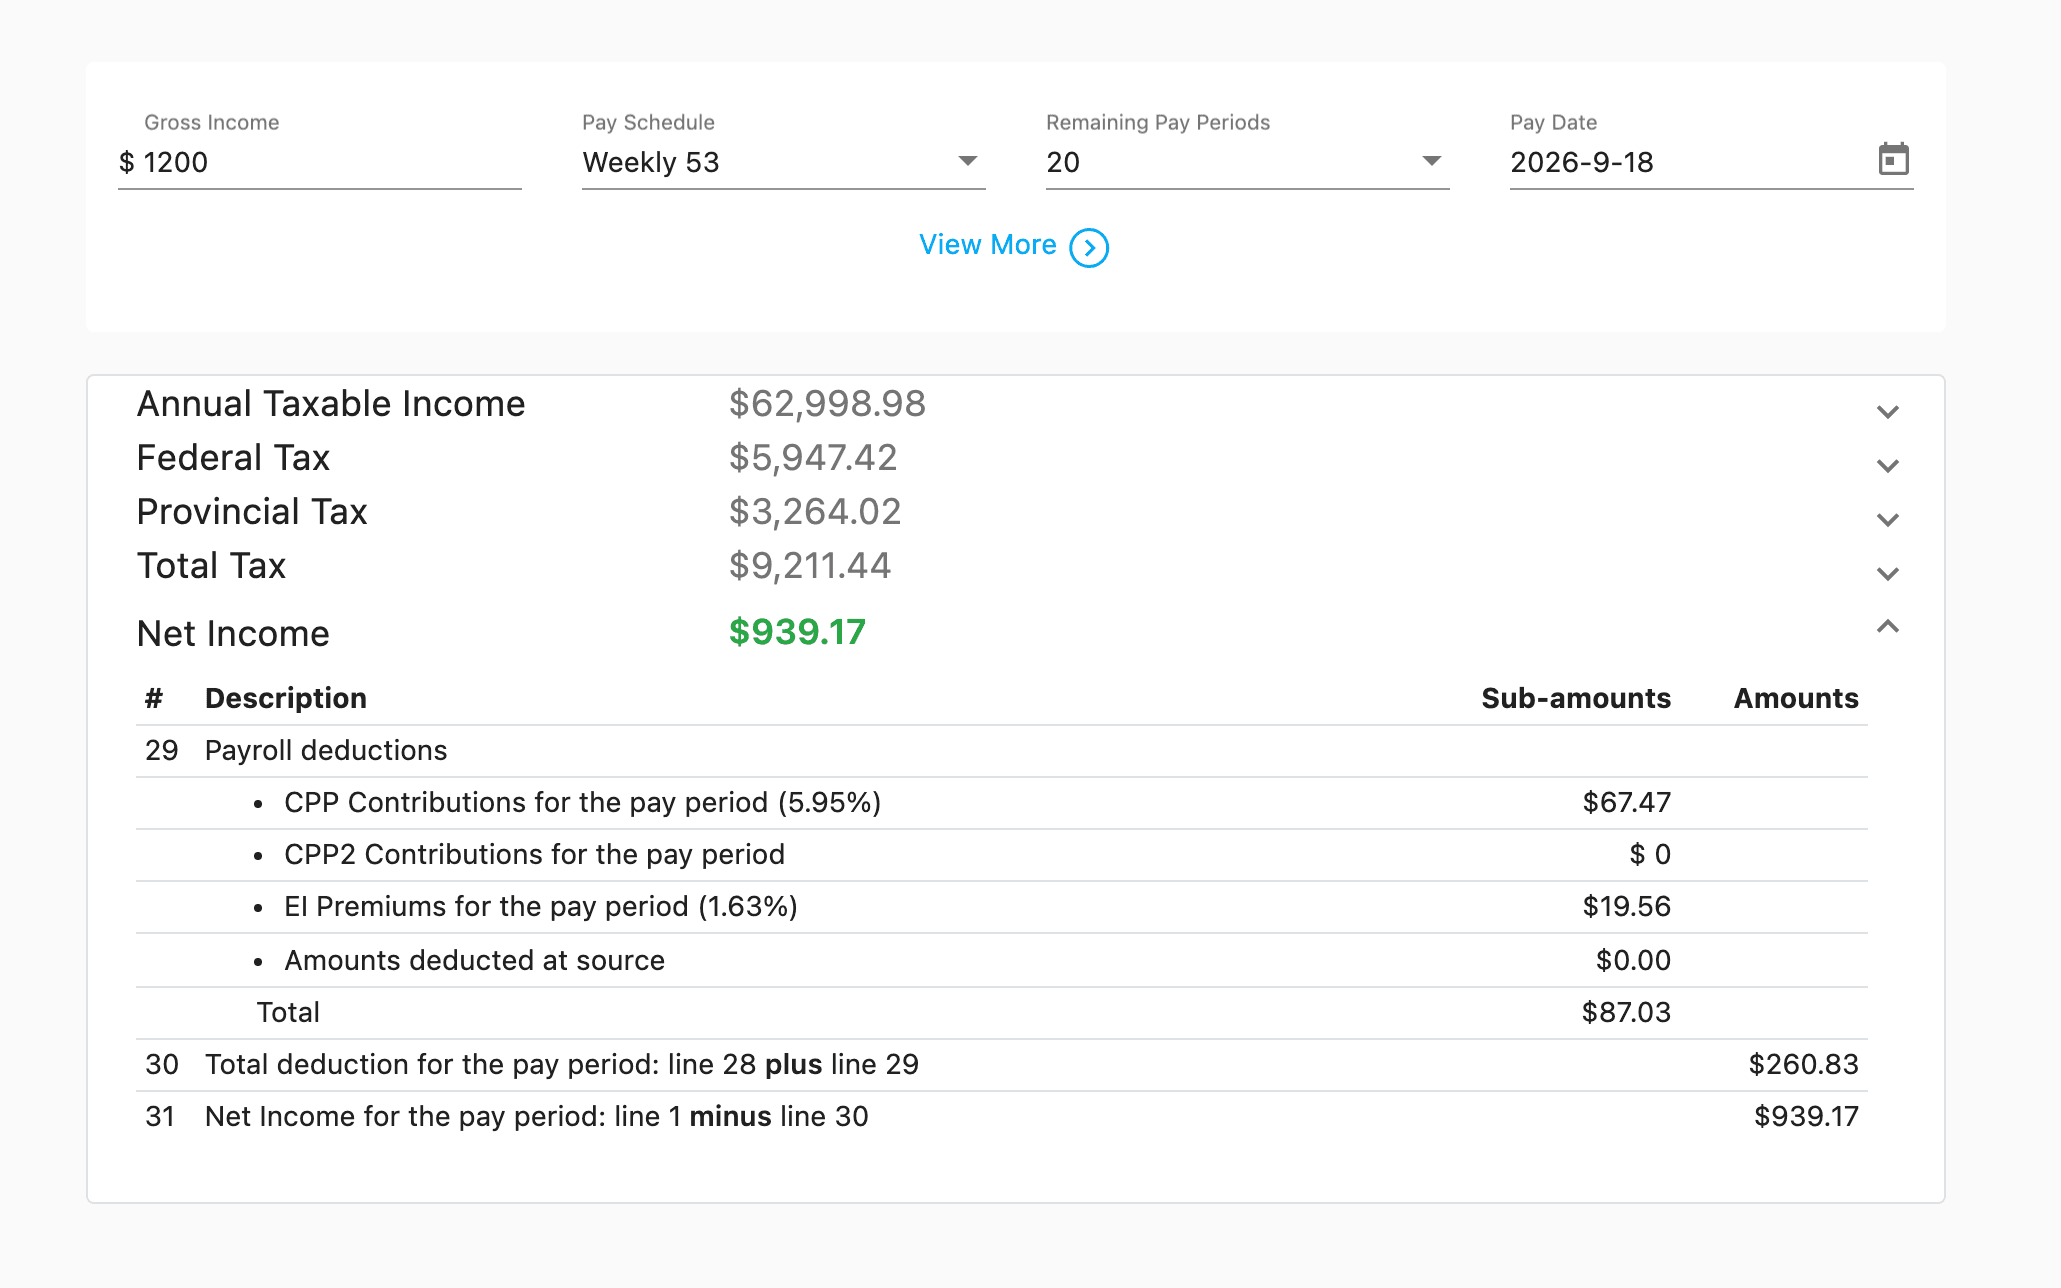Click the $19.56 EI premium sub-amount
The height and width of the screenshot is (1288, 2061).
pos(1626,907)
